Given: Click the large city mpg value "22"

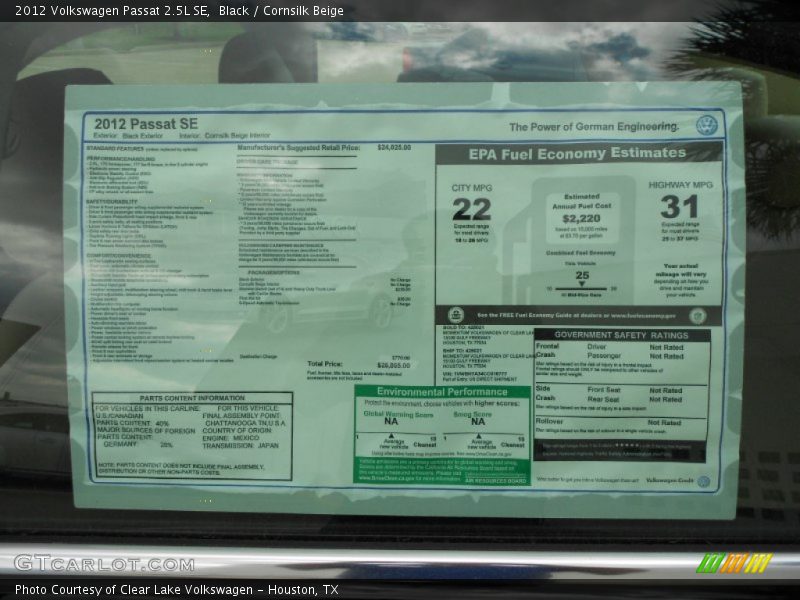Looking at the screenshot, I should coord(471,210).
